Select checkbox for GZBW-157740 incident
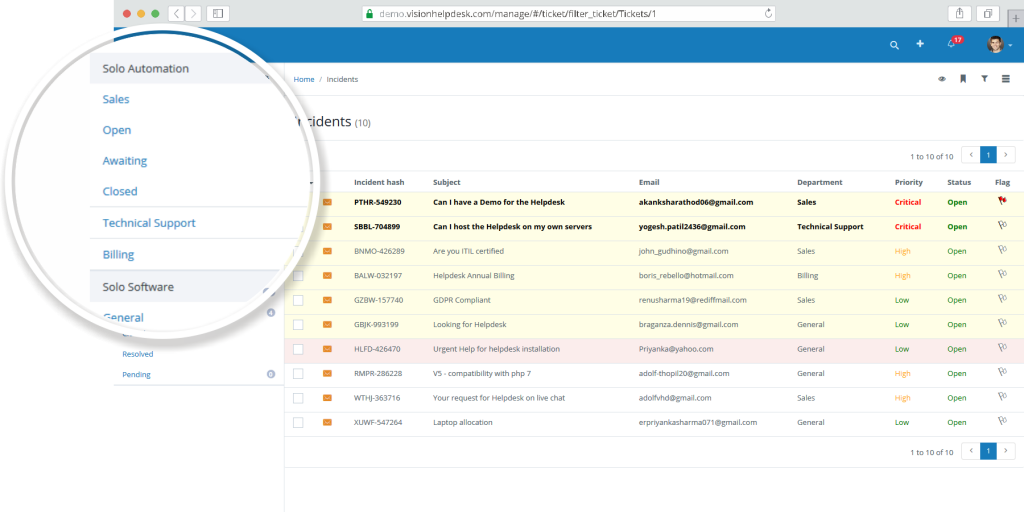The height and width of the screenshot is (512, 1024). tap(298, 300)
